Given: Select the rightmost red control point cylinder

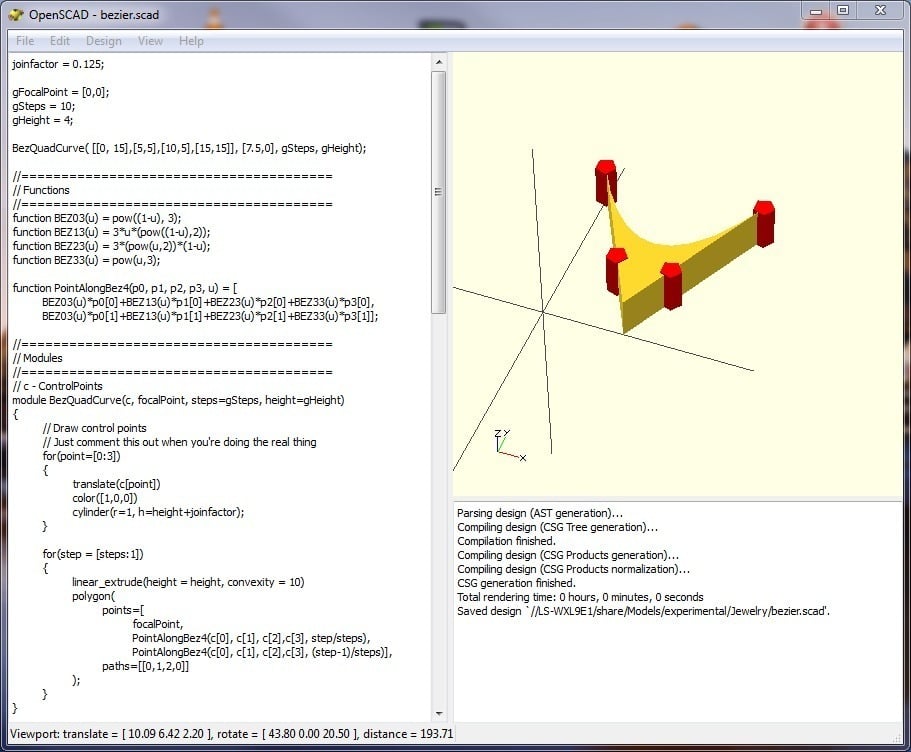Looking at the screenshot, I should (x=764, y=223).
